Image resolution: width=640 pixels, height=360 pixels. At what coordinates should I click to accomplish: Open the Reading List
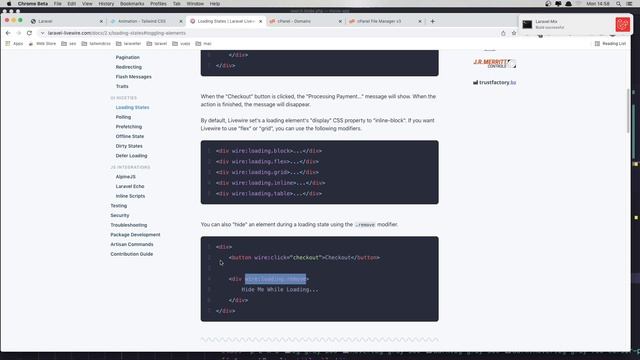click(x=610, y=44)
